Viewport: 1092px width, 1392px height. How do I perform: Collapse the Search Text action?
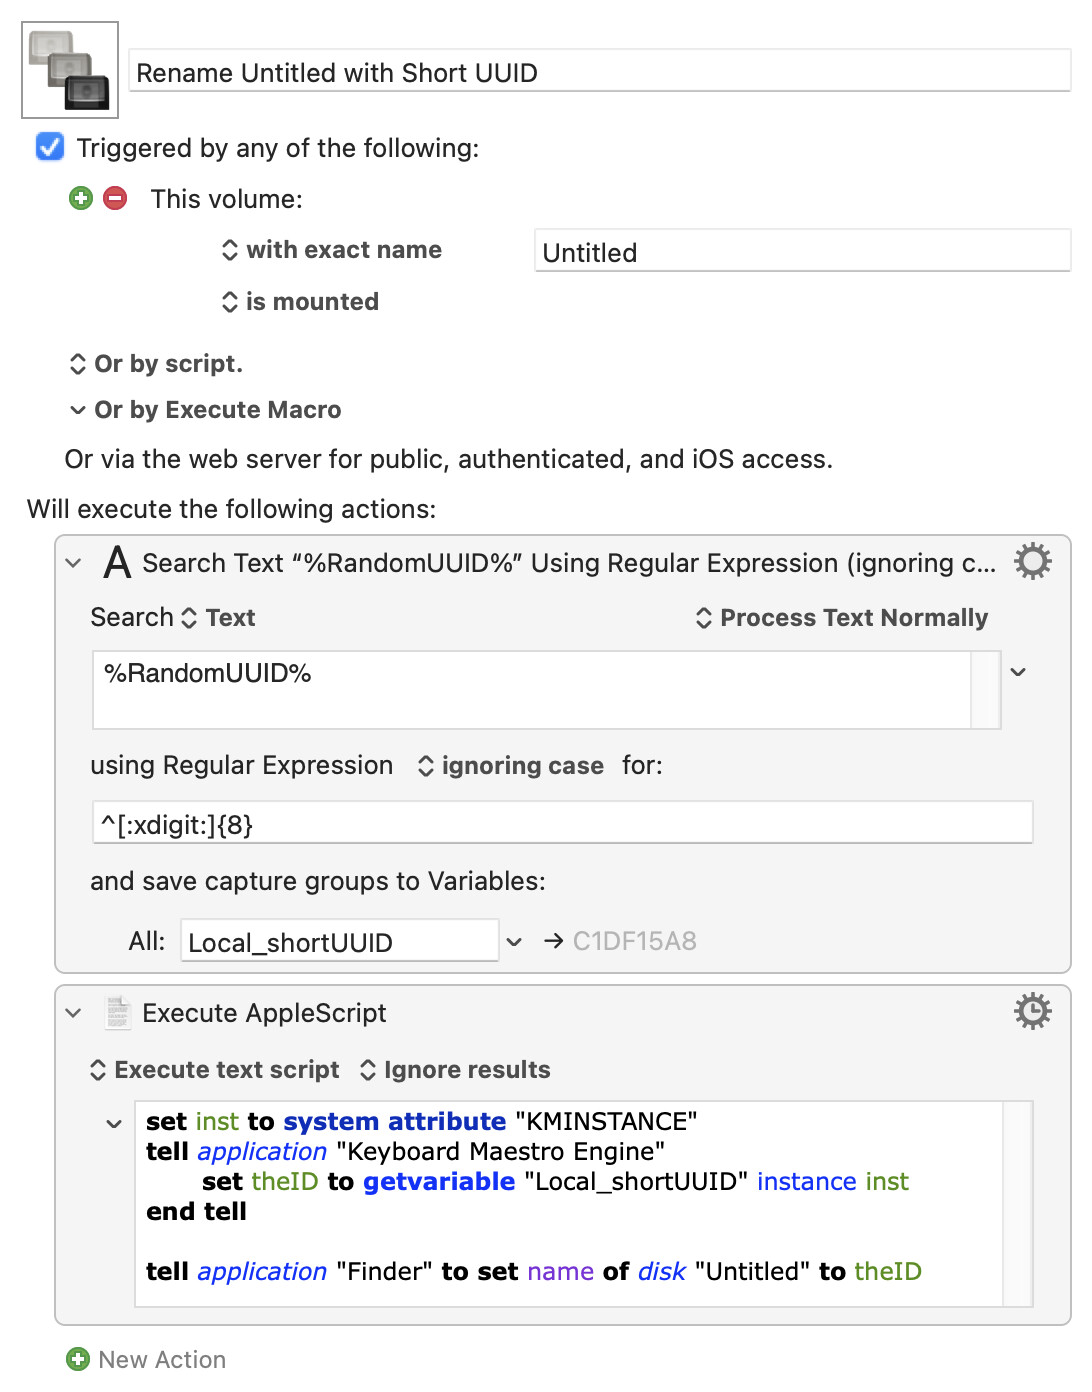[73, 563]
